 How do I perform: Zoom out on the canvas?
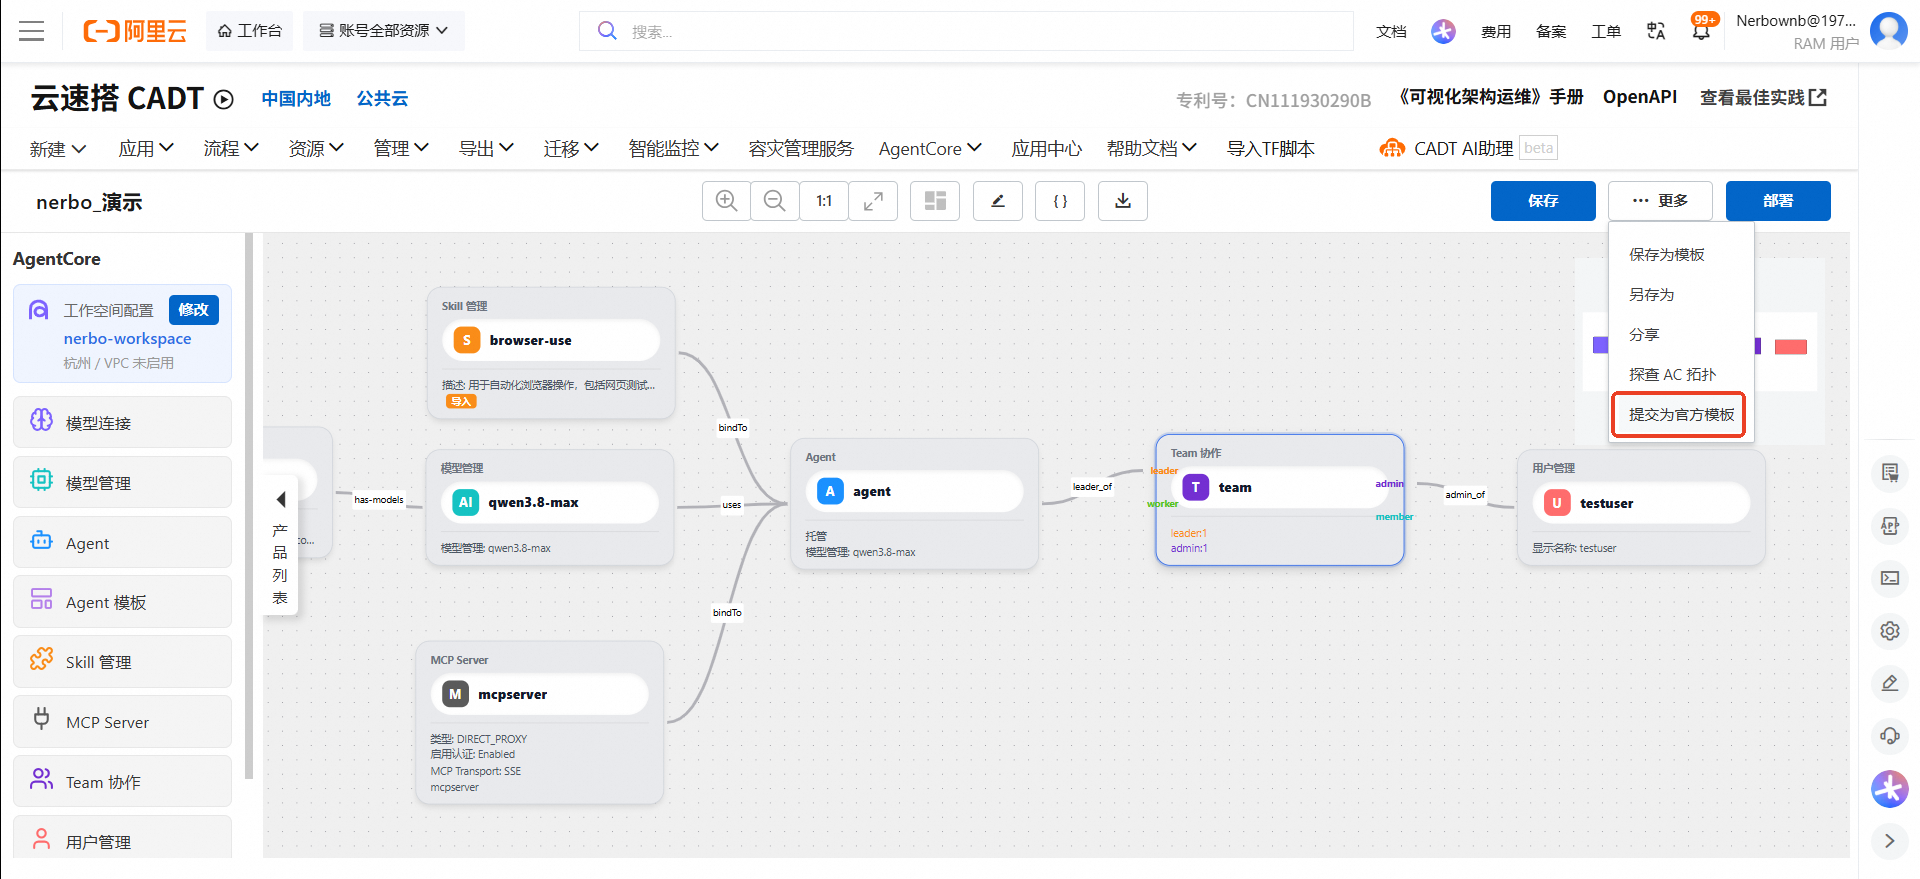tap(775, 201)
